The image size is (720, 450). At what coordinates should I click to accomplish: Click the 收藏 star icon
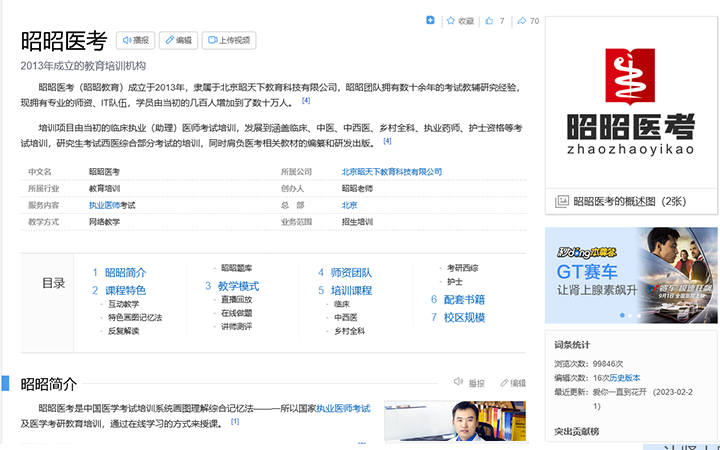[450, 21]
